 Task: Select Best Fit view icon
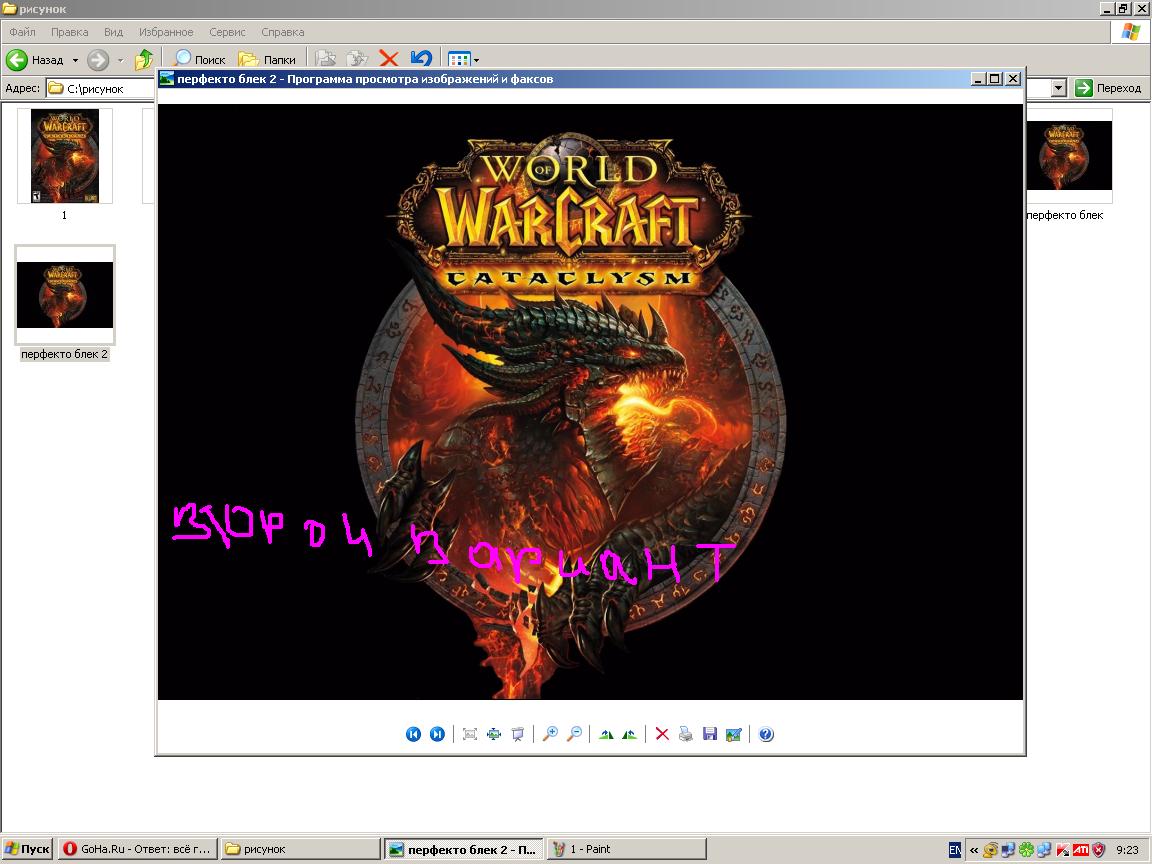tap(470, 734)
